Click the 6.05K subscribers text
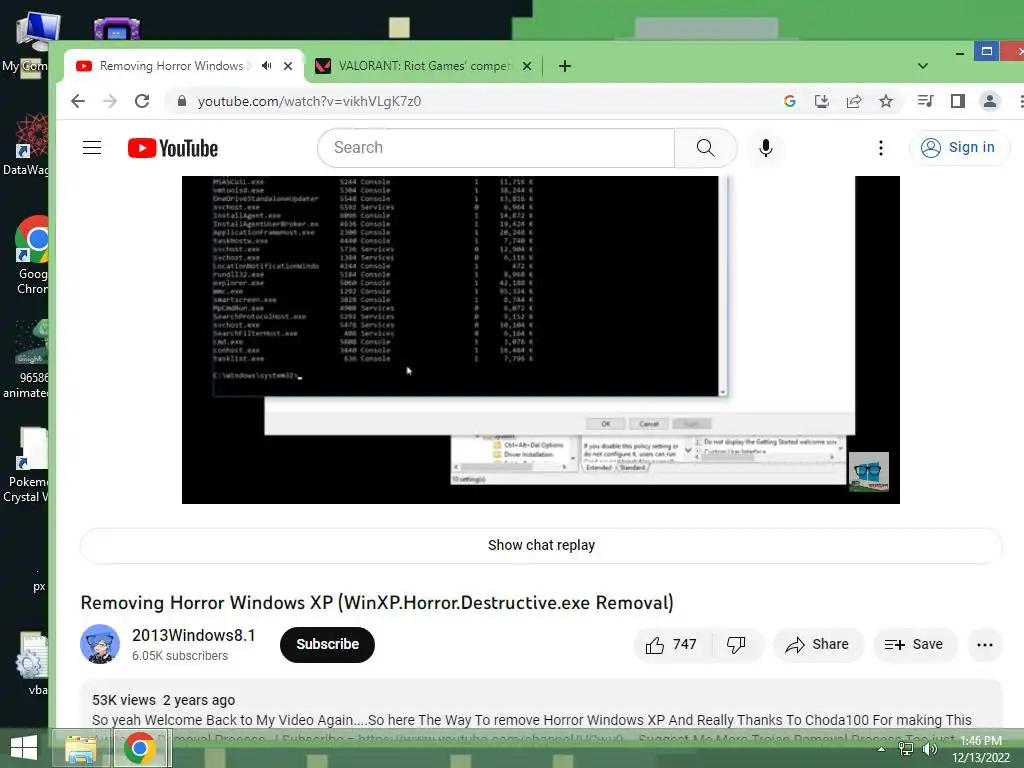This screenshot has height=768, width=1024. (x=180, y=656)
